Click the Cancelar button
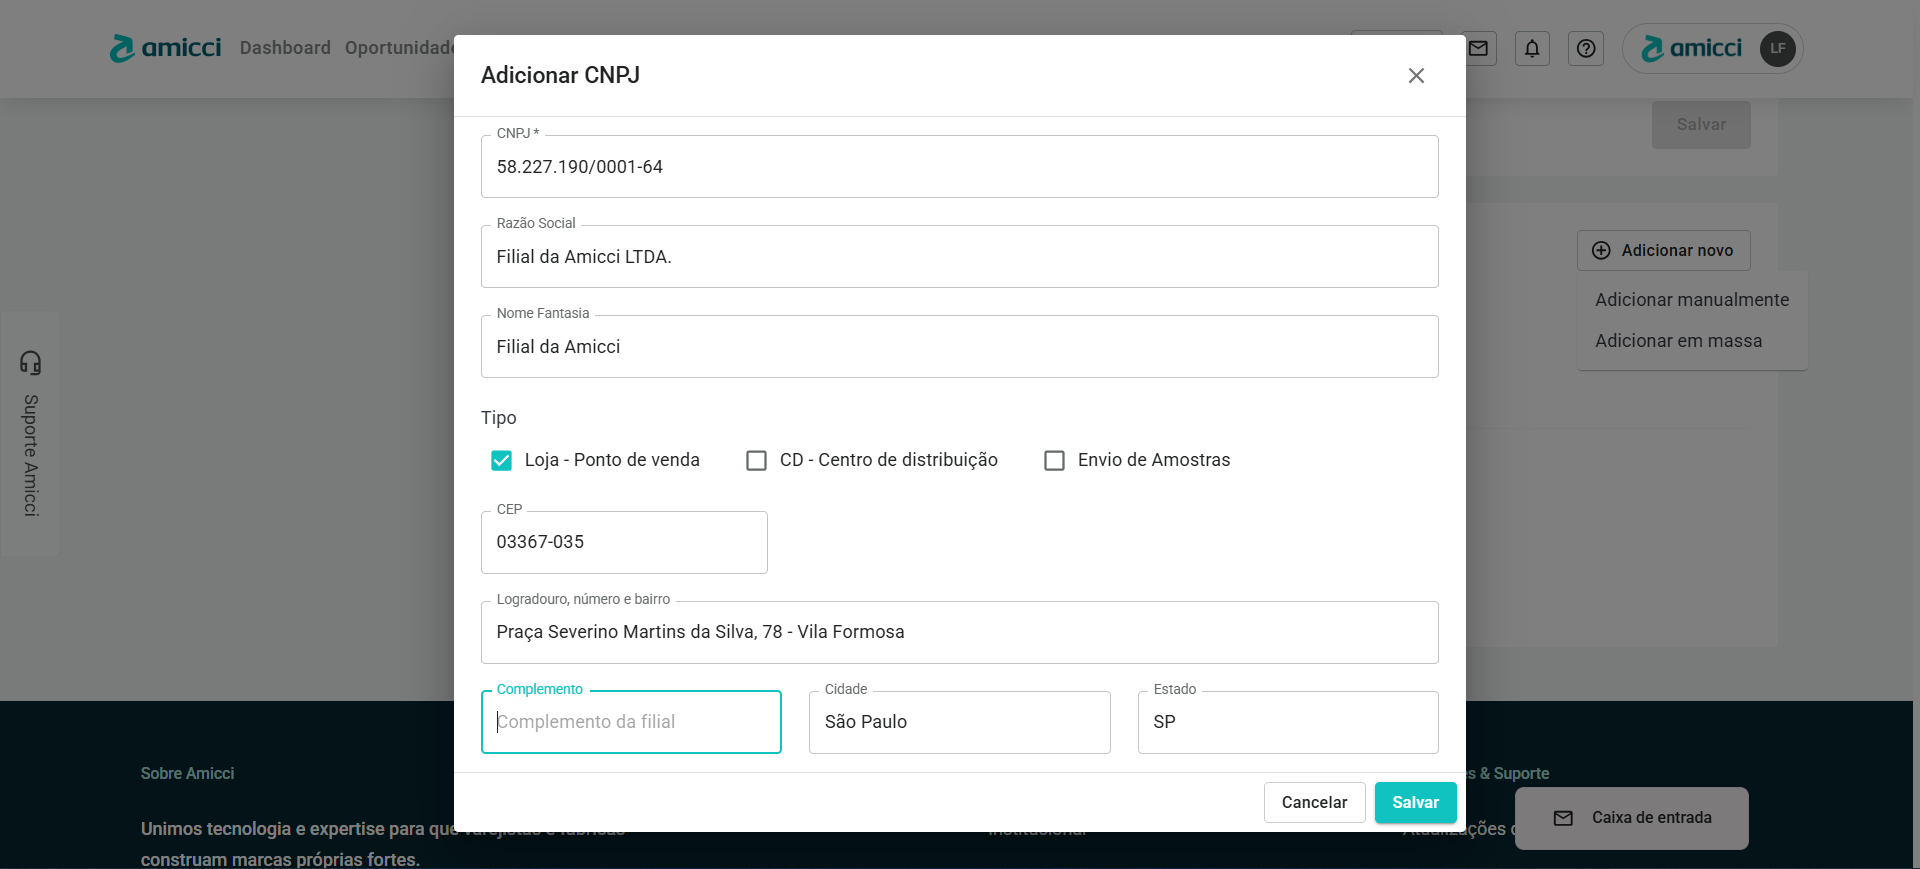This screenshot has height=869, width=1920. (x=1314, y=802)
